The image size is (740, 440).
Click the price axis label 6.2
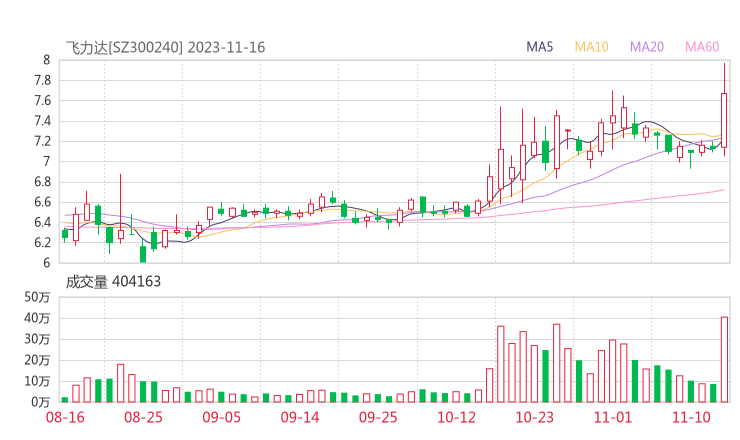(x=42, y=243)
